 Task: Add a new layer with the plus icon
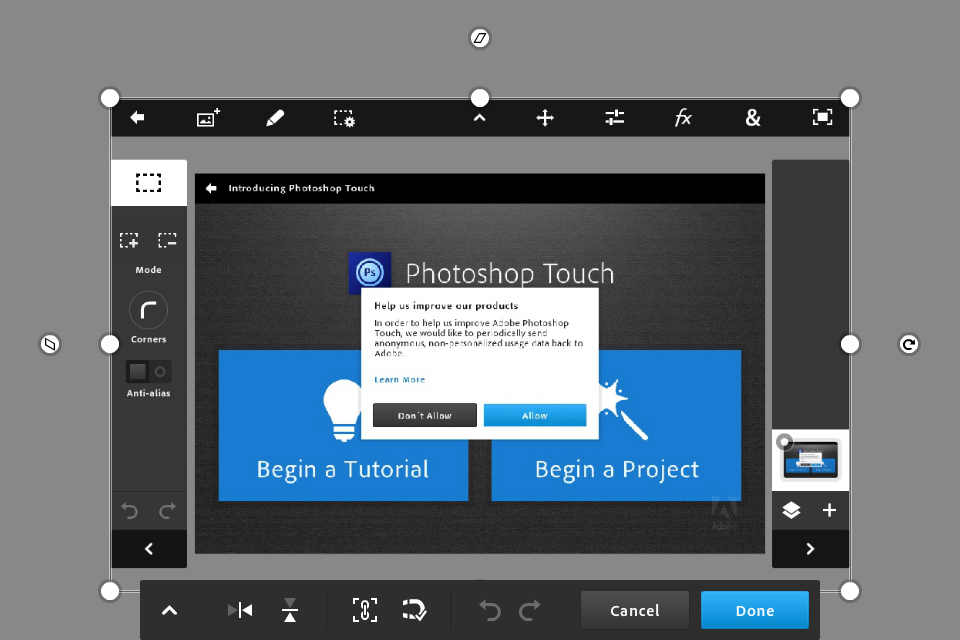click(829, 510)
